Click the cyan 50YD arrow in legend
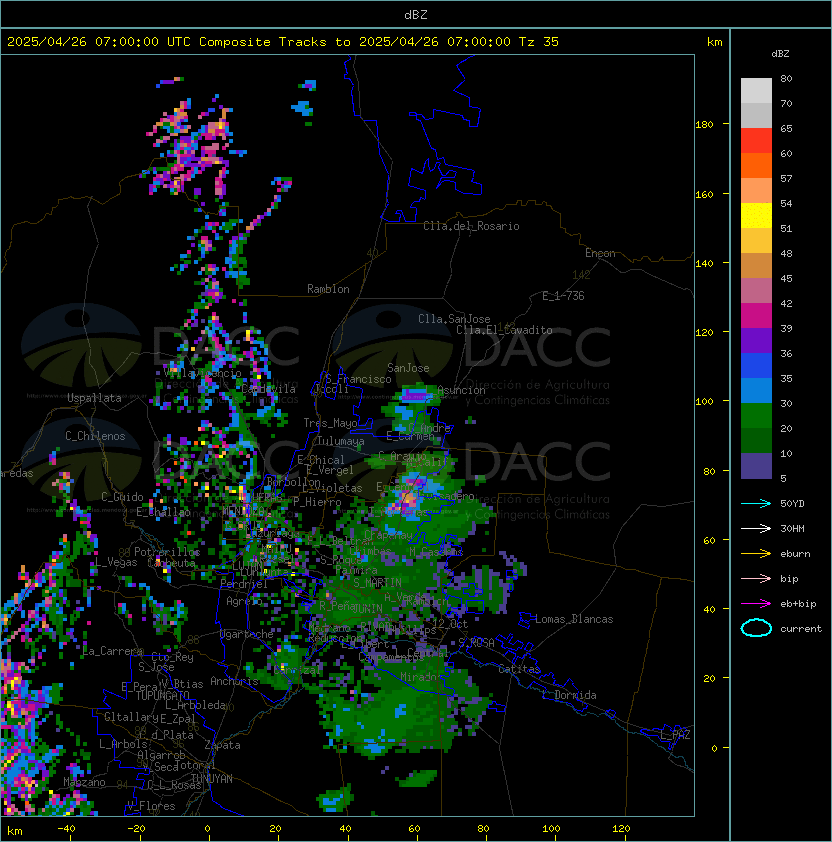Screen dimensions: 832x842 (x=756, y=503)
